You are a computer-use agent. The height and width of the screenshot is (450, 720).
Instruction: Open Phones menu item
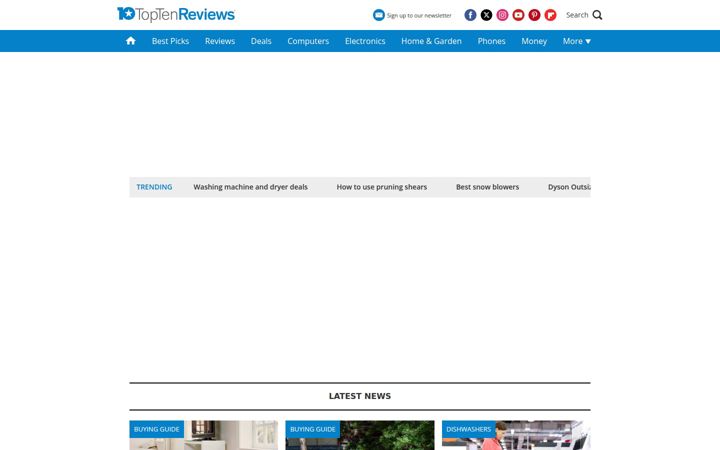491,41
